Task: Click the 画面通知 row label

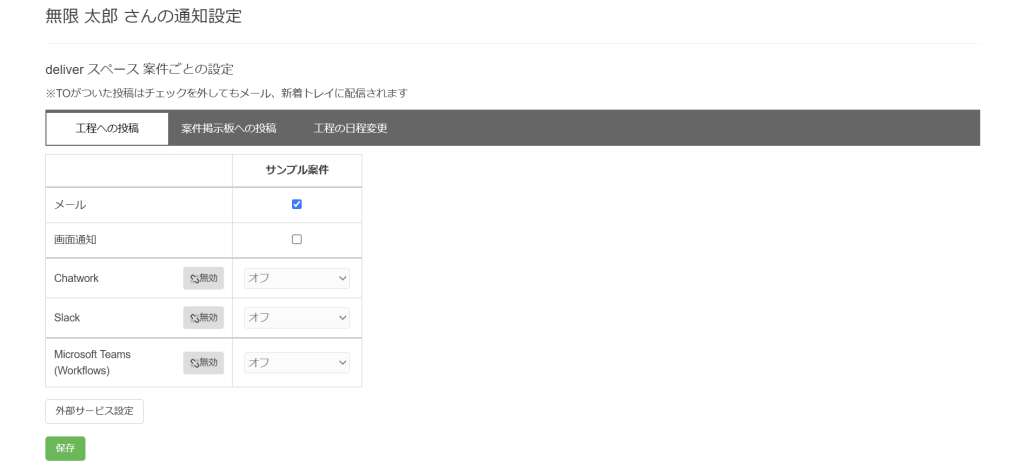Action: coord(75,240)
